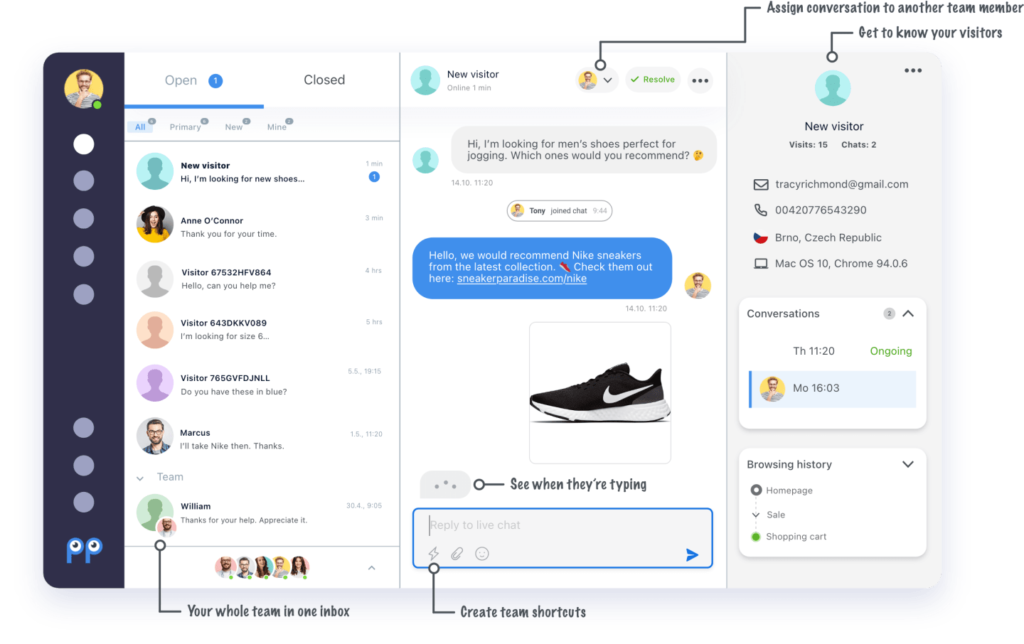This screenshot has height=644, width=1024.
Task: Click the Reply to live chat field
Action: (560, 525)
